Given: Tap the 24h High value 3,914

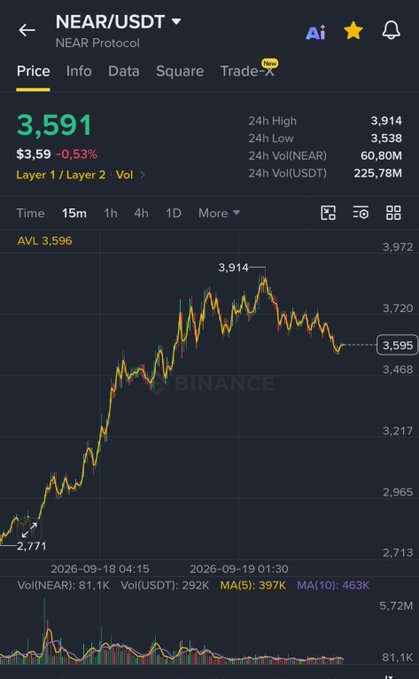Looking at the screenshot, I should point(386,121).
